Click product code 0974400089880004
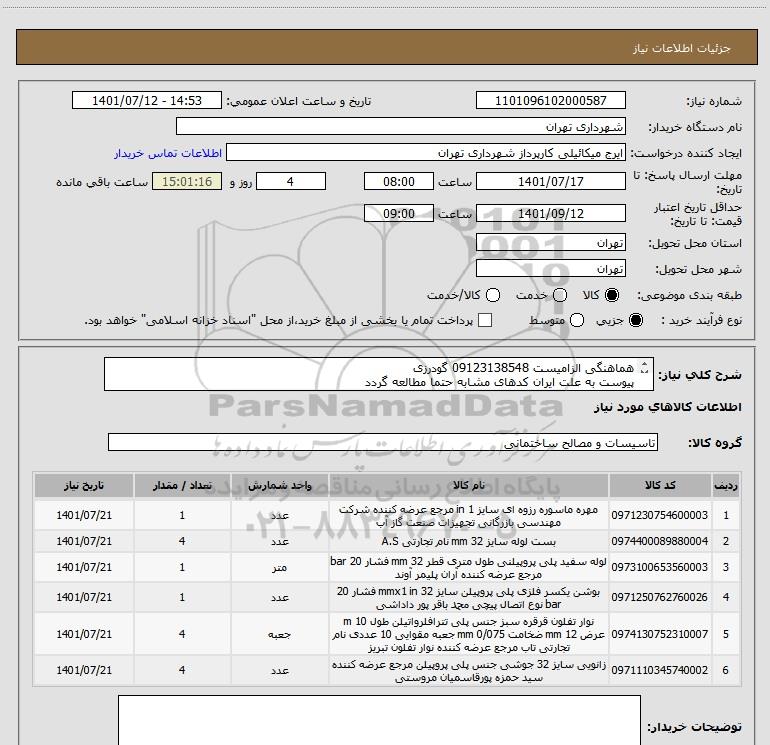The image size is (770, 745). tap(660, 541)
